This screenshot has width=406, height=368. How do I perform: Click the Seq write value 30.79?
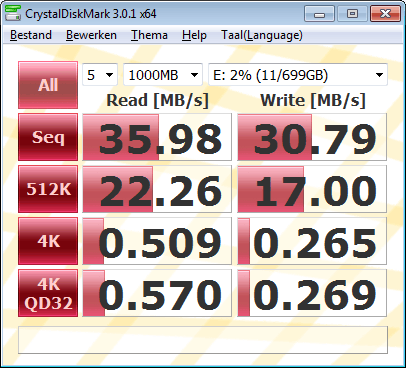click(312, 137)
